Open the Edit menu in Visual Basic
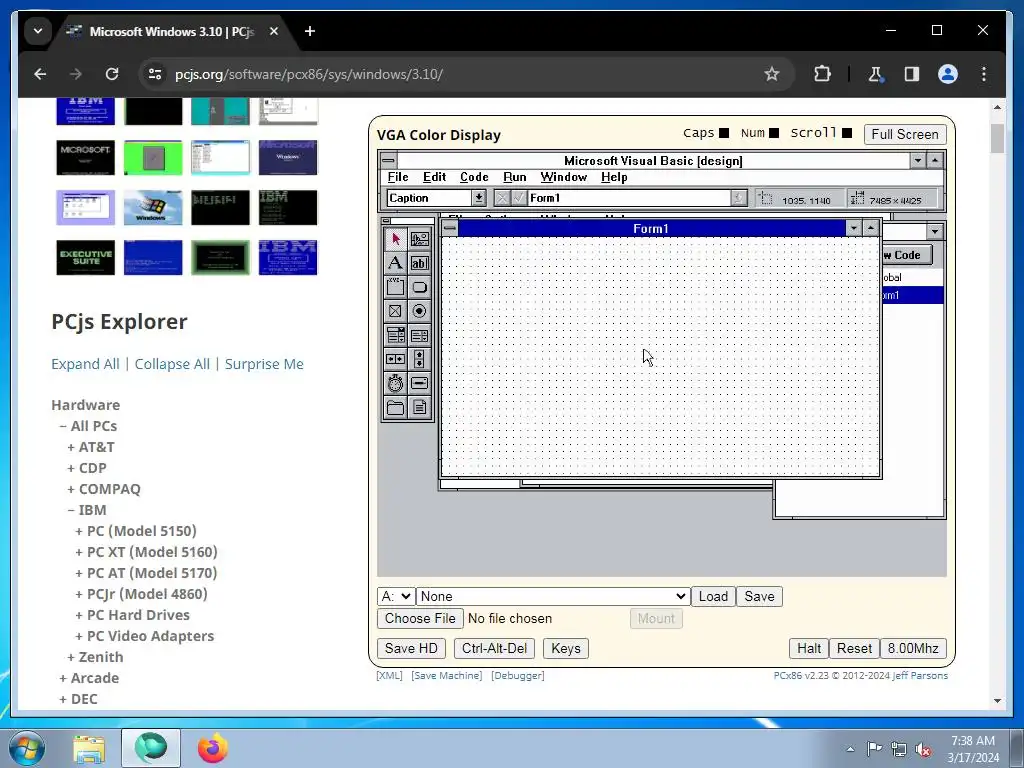This screenshot has height=768, width=1024. tap(434, 177)
